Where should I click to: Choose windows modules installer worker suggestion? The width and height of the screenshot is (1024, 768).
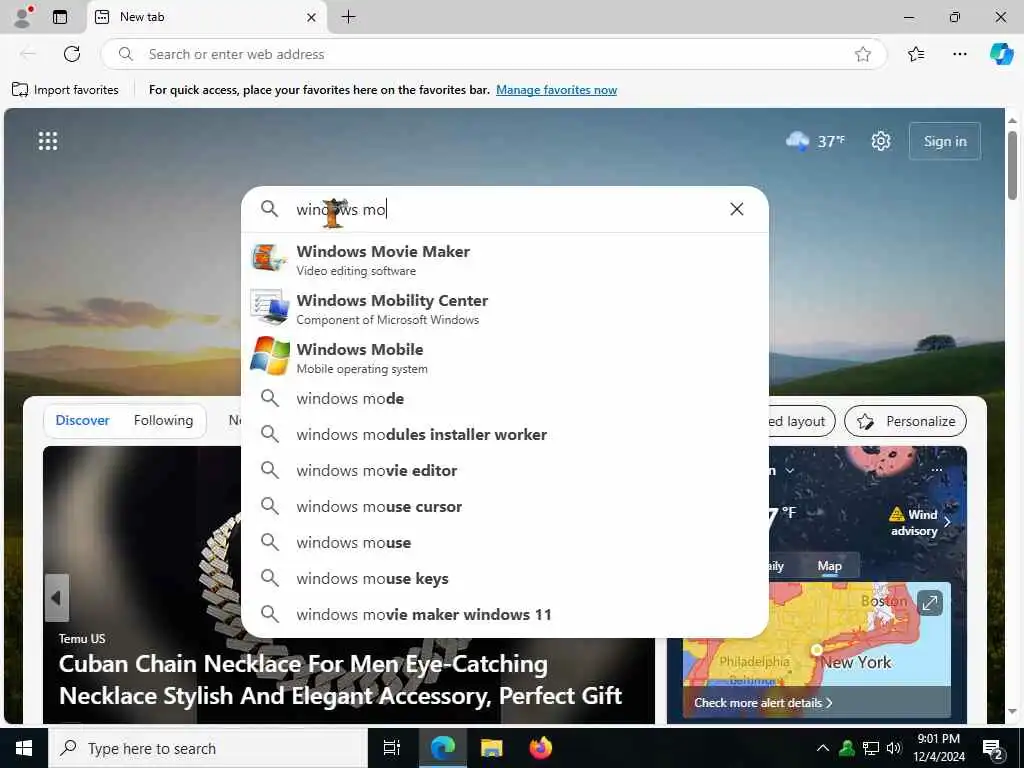pyautogui.click(x=505, y=434)
